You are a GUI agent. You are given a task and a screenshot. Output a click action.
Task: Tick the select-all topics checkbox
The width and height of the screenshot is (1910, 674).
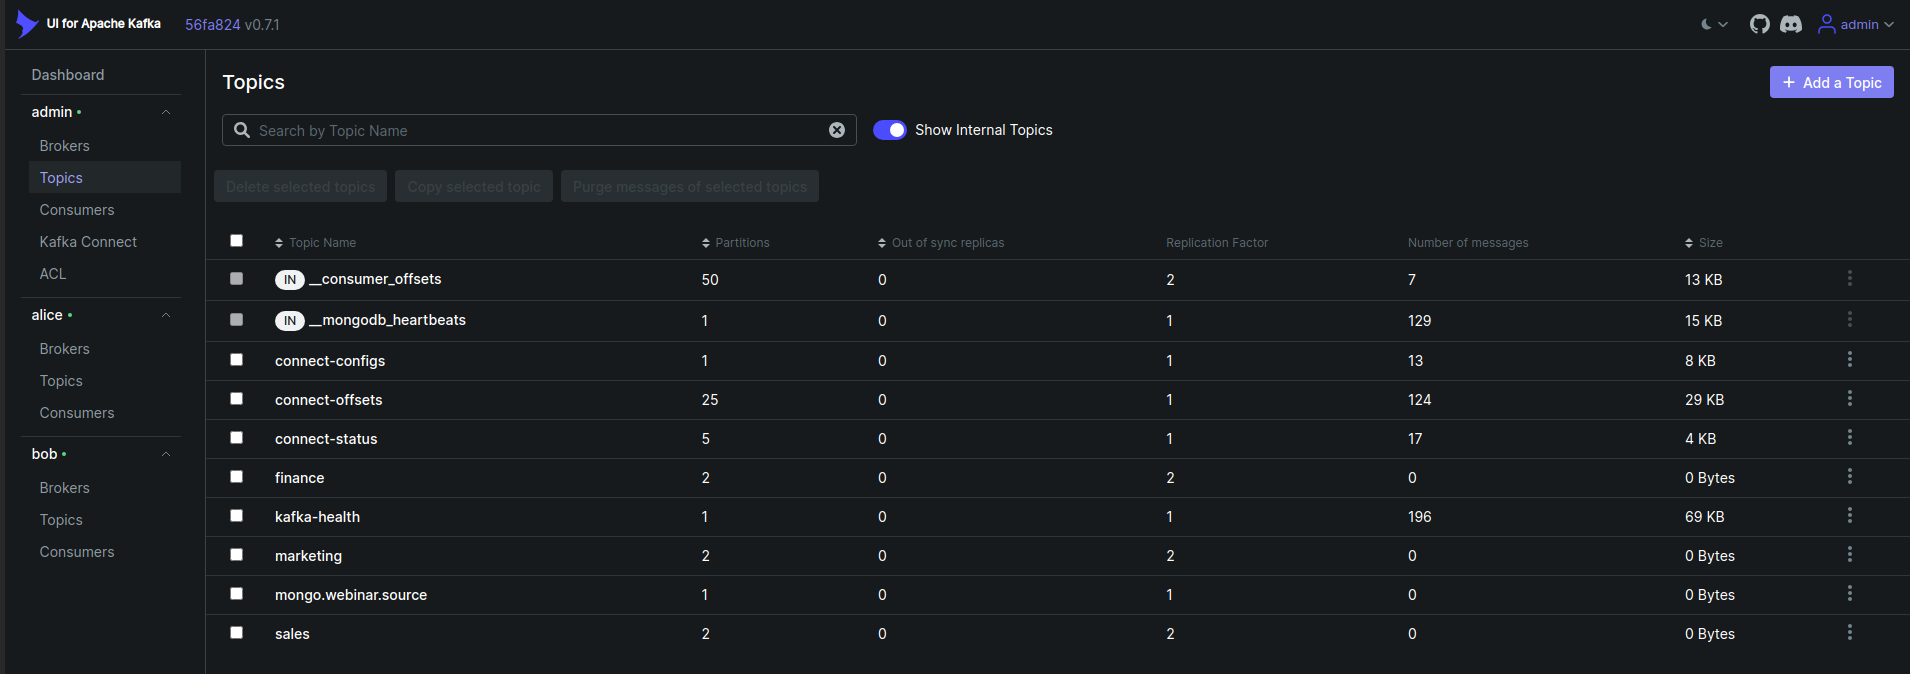(x=237, y=241)
